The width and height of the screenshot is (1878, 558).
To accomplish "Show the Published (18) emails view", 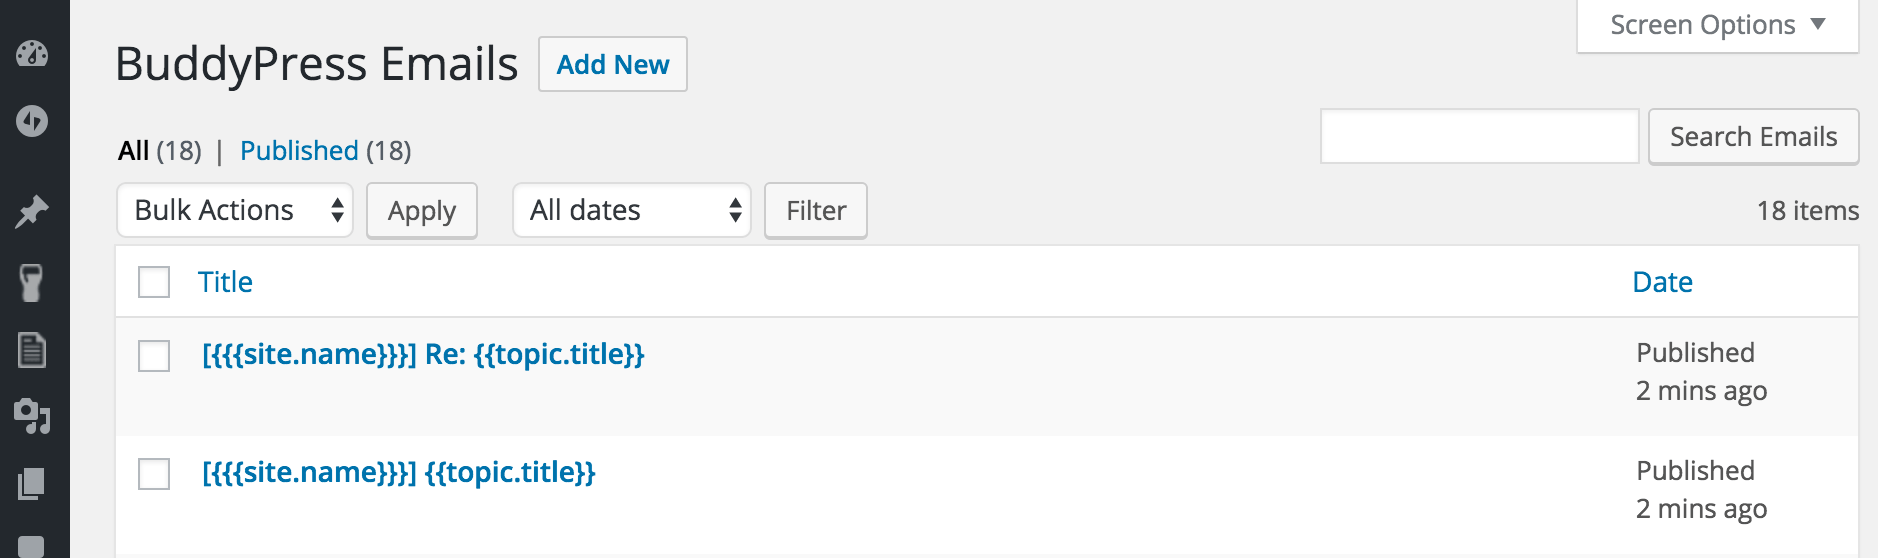I will click(x=299, y=151).
